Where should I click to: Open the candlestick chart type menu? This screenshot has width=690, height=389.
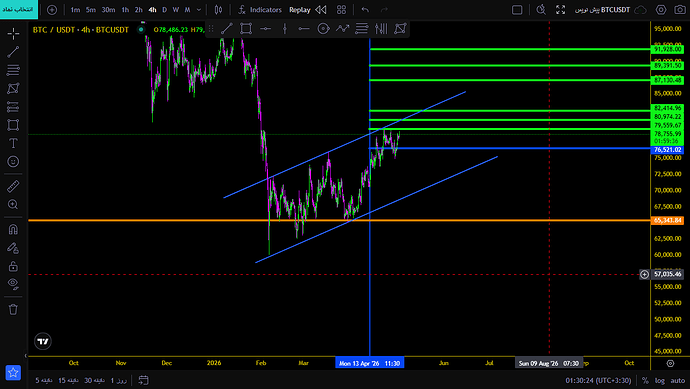pyautogui.click(x=218, y=10)
